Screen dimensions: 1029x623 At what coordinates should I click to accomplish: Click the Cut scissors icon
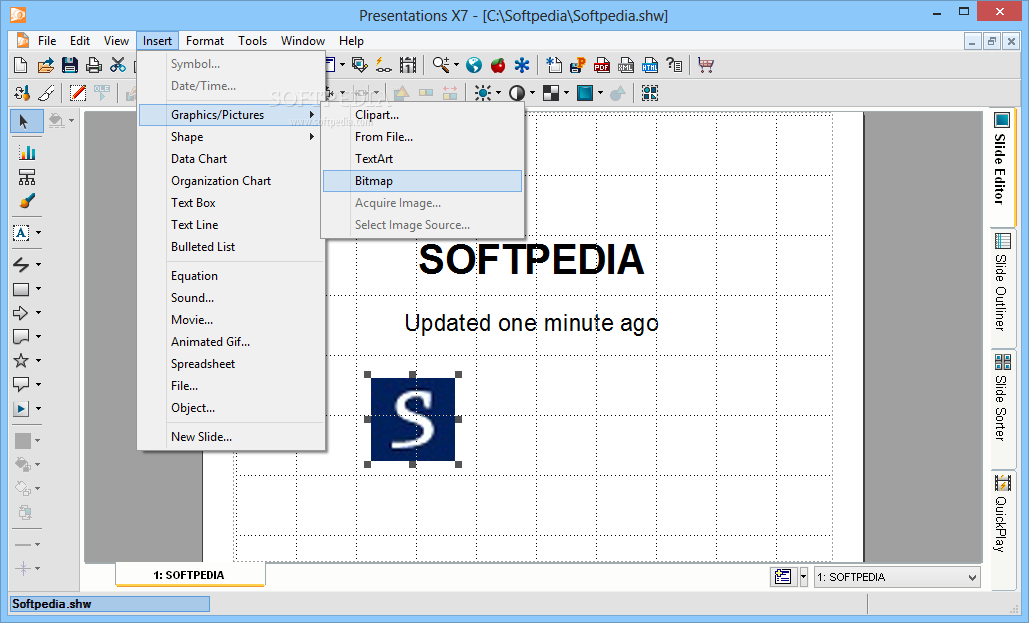tap(117, 65)
